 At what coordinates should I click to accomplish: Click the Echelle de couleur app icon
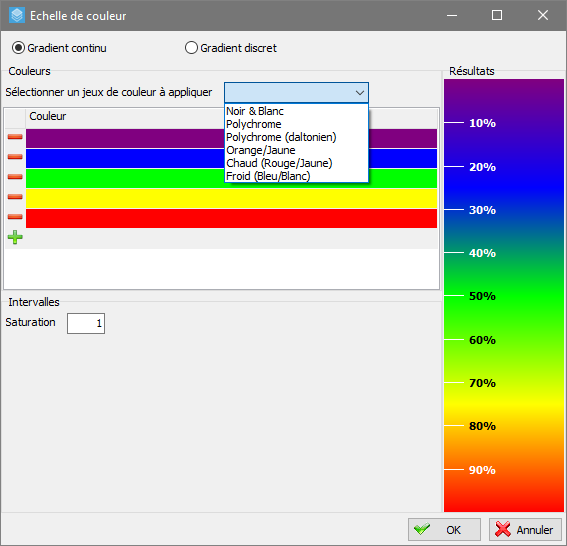pyautogui.click(x=17, y=16)
